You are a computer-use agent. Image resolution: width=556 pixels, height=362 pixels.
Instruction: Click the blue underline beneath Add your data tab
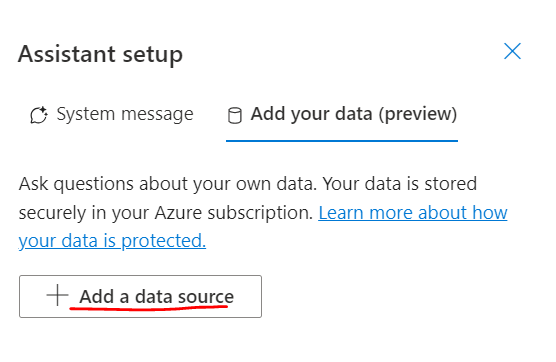click(x=342, y=141)
